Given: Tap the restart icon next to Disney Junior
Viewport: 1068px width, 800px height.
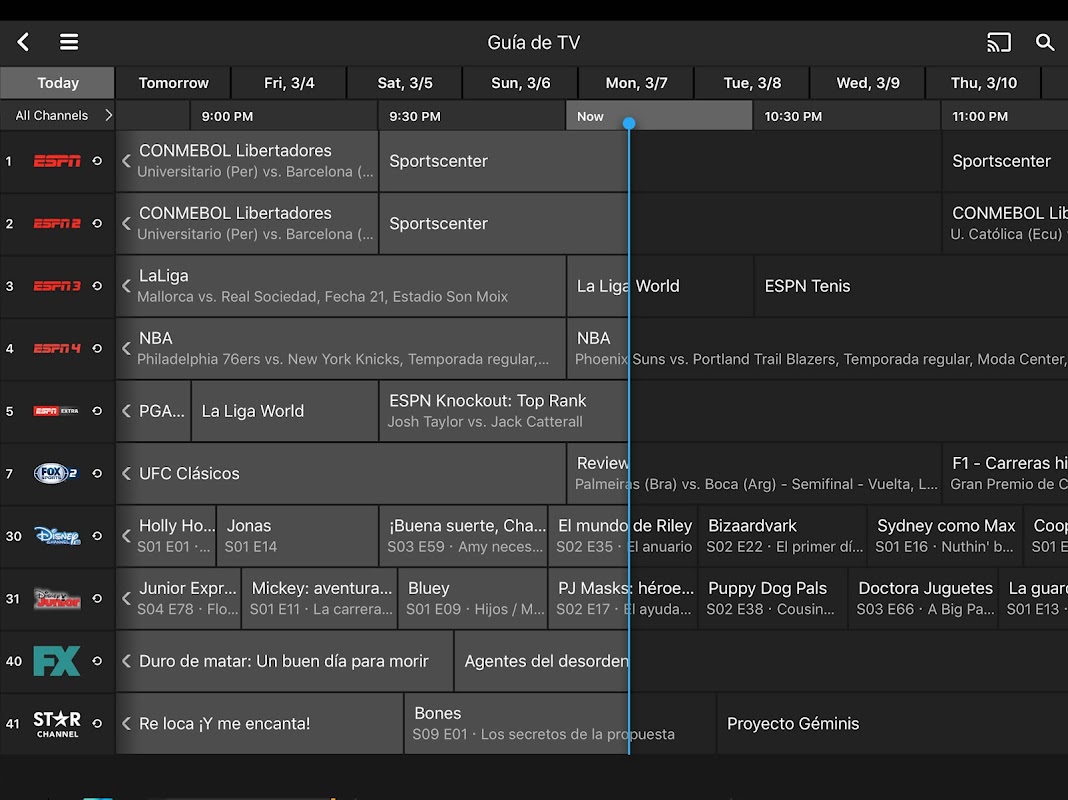Looking at the screenshot, I should point(97,598).
